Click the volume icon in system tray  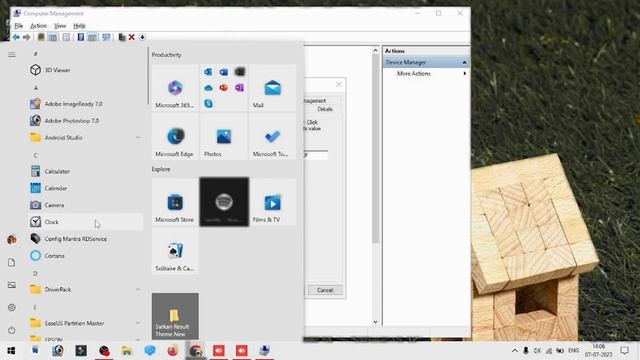click(x=537, y=351)
